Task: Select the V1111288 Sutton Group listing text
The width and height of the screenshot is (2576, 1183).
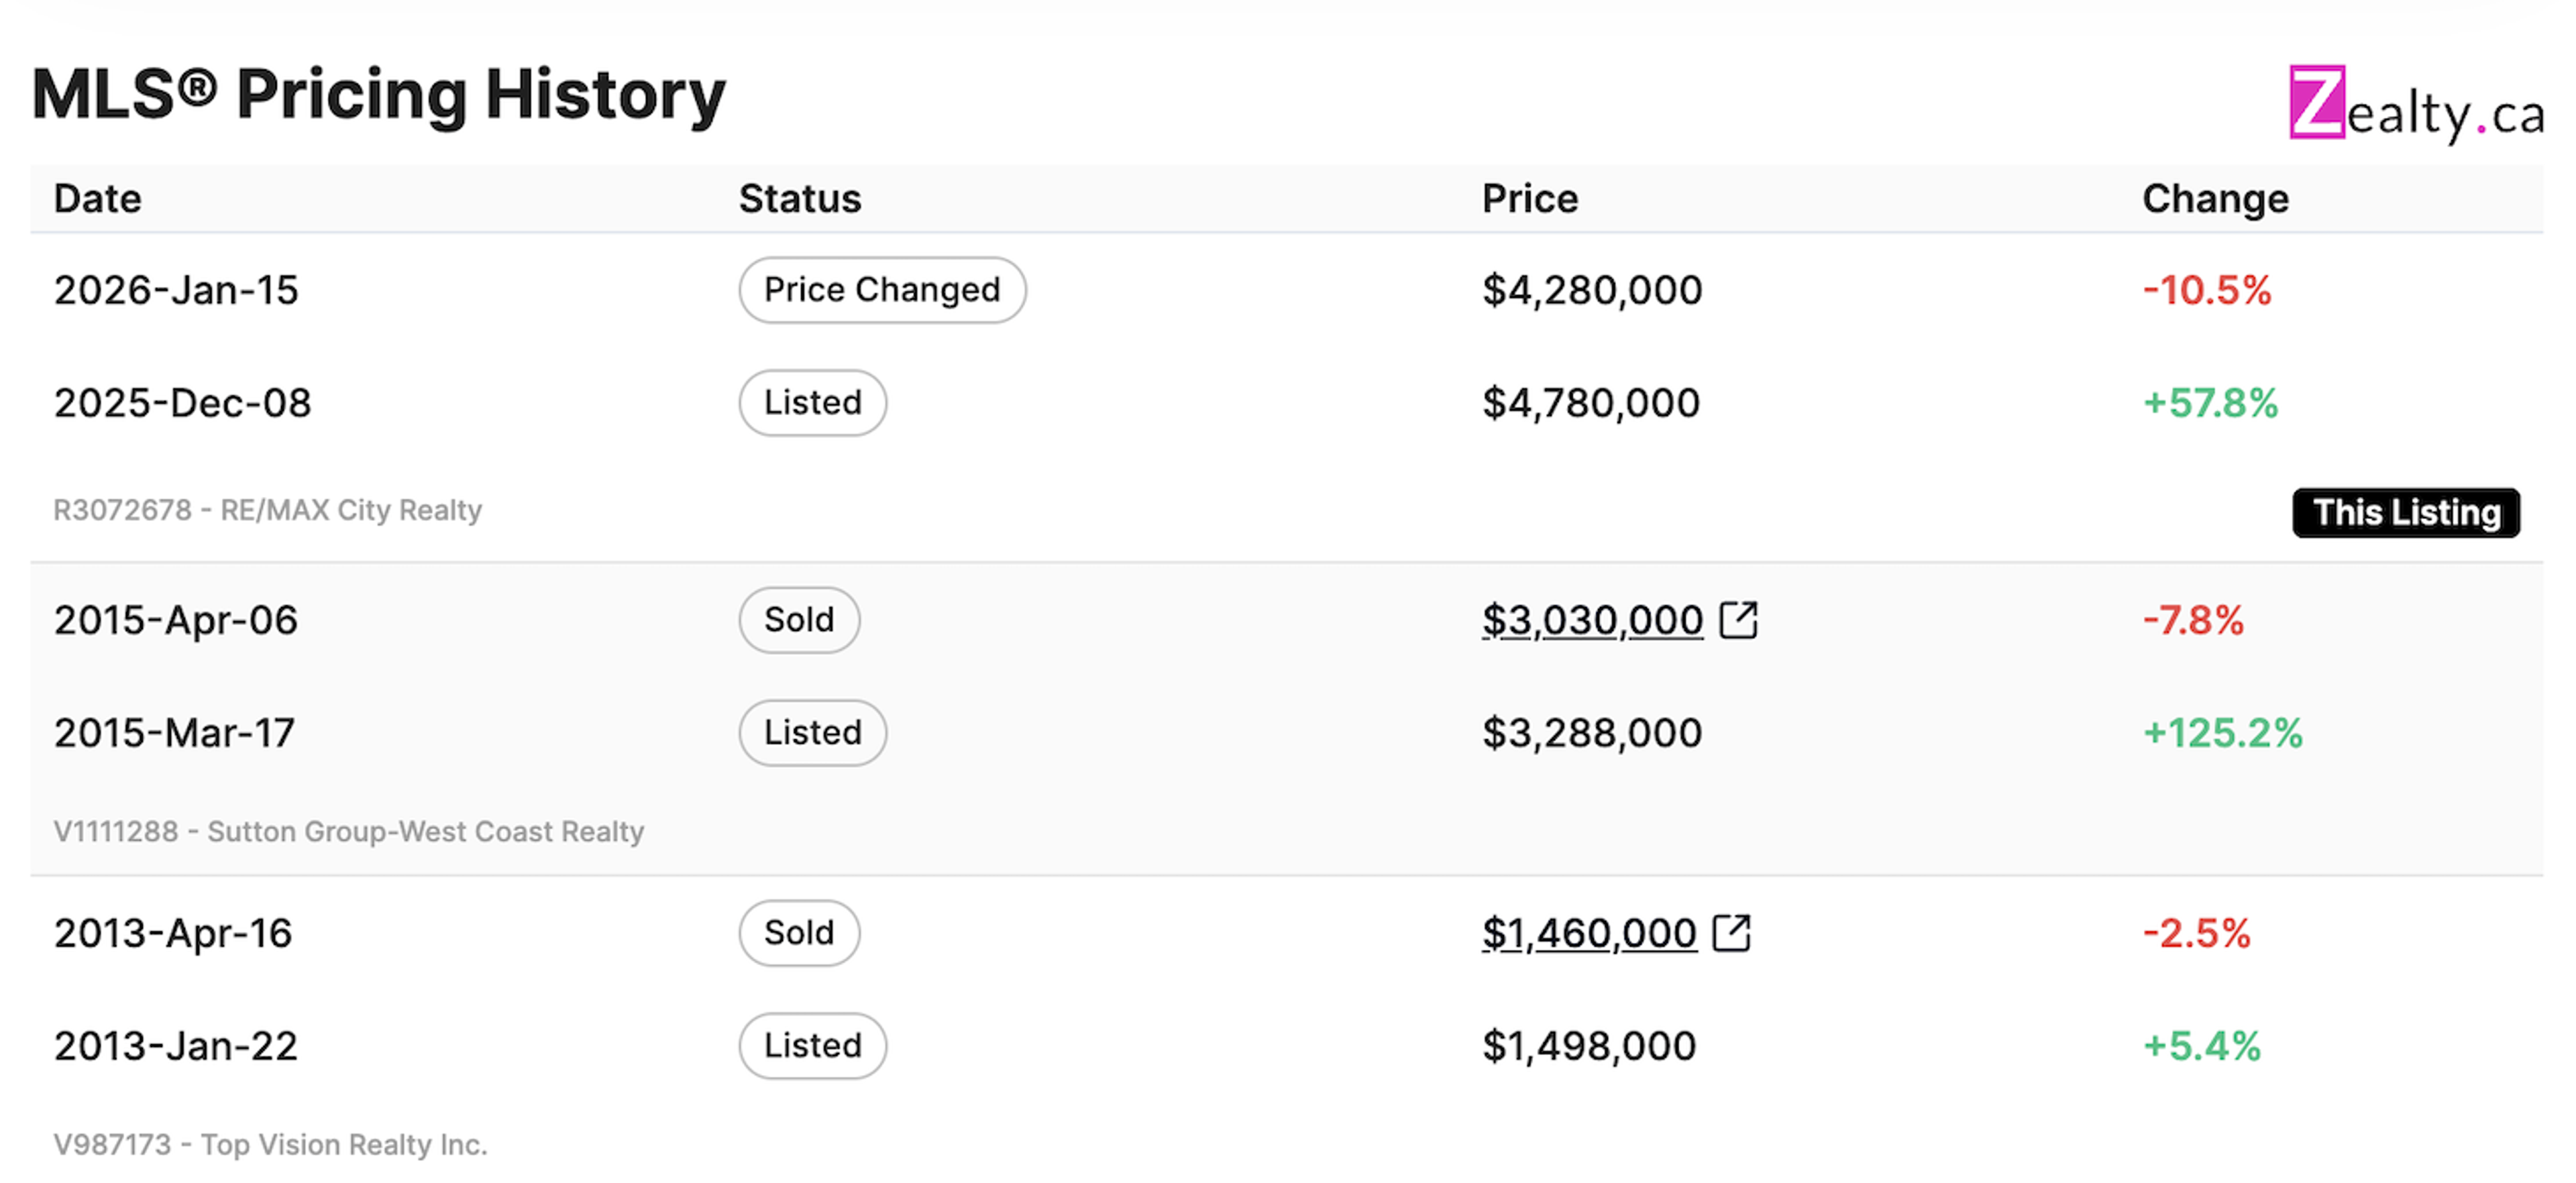Action: pyautogui.click(x=349, y=832)
